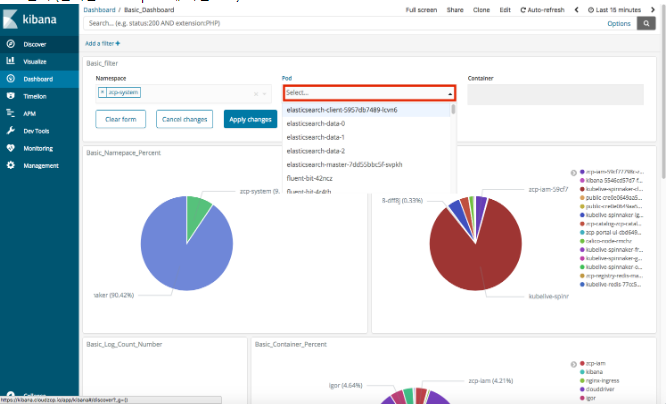The image size is (671, 405).
Task: Choose elasticsearch-data-0 pod option
Action: 366,124
